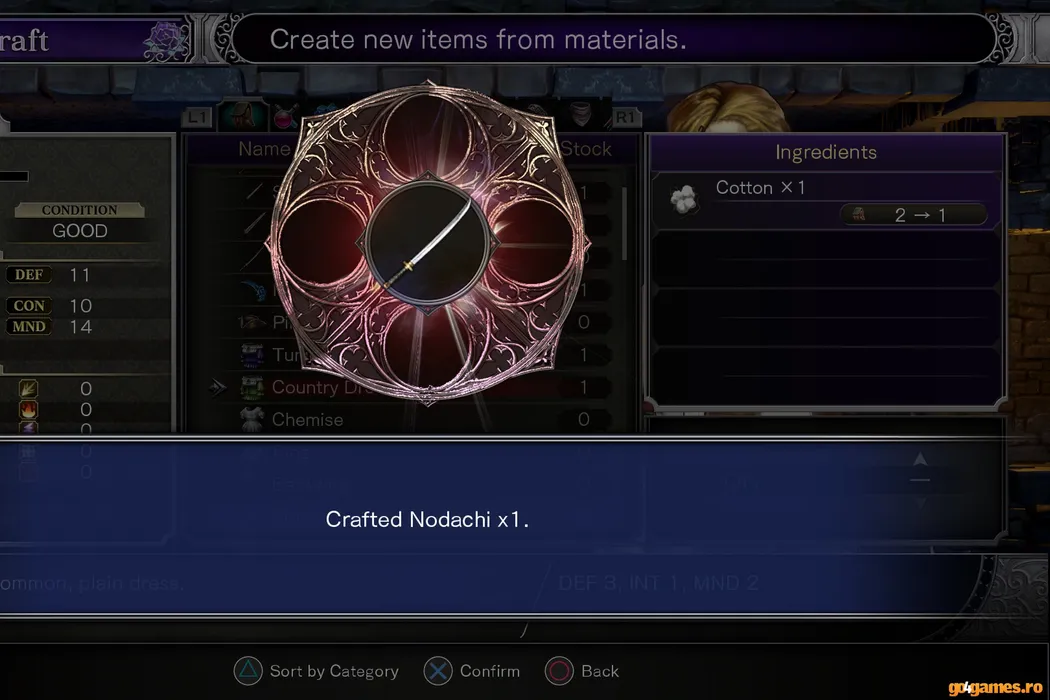Click the potion category tab icon
1050x700 pixels.
pos(285,117)
